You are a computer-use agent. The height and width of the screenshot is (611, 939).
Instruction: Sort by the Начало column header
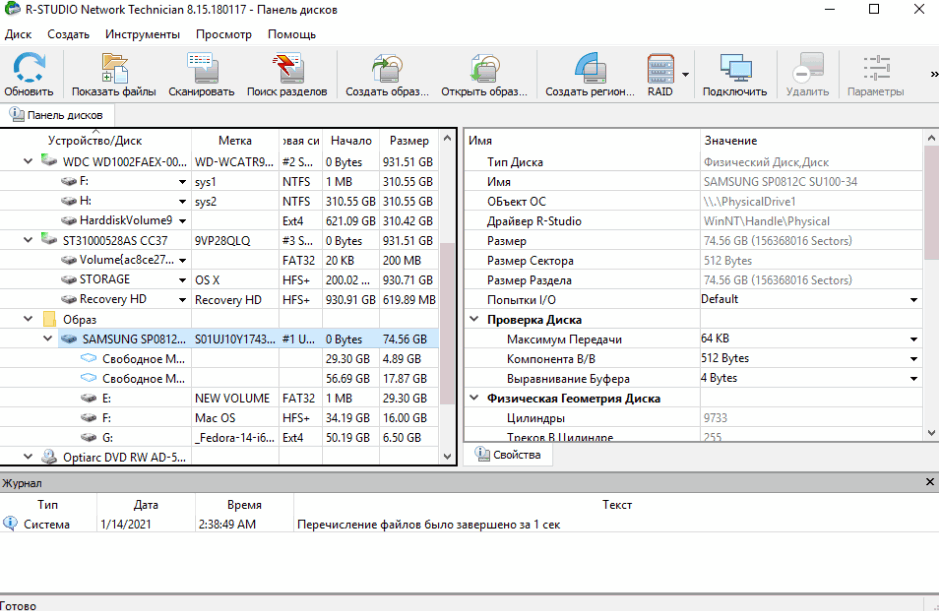click(351, 141)
